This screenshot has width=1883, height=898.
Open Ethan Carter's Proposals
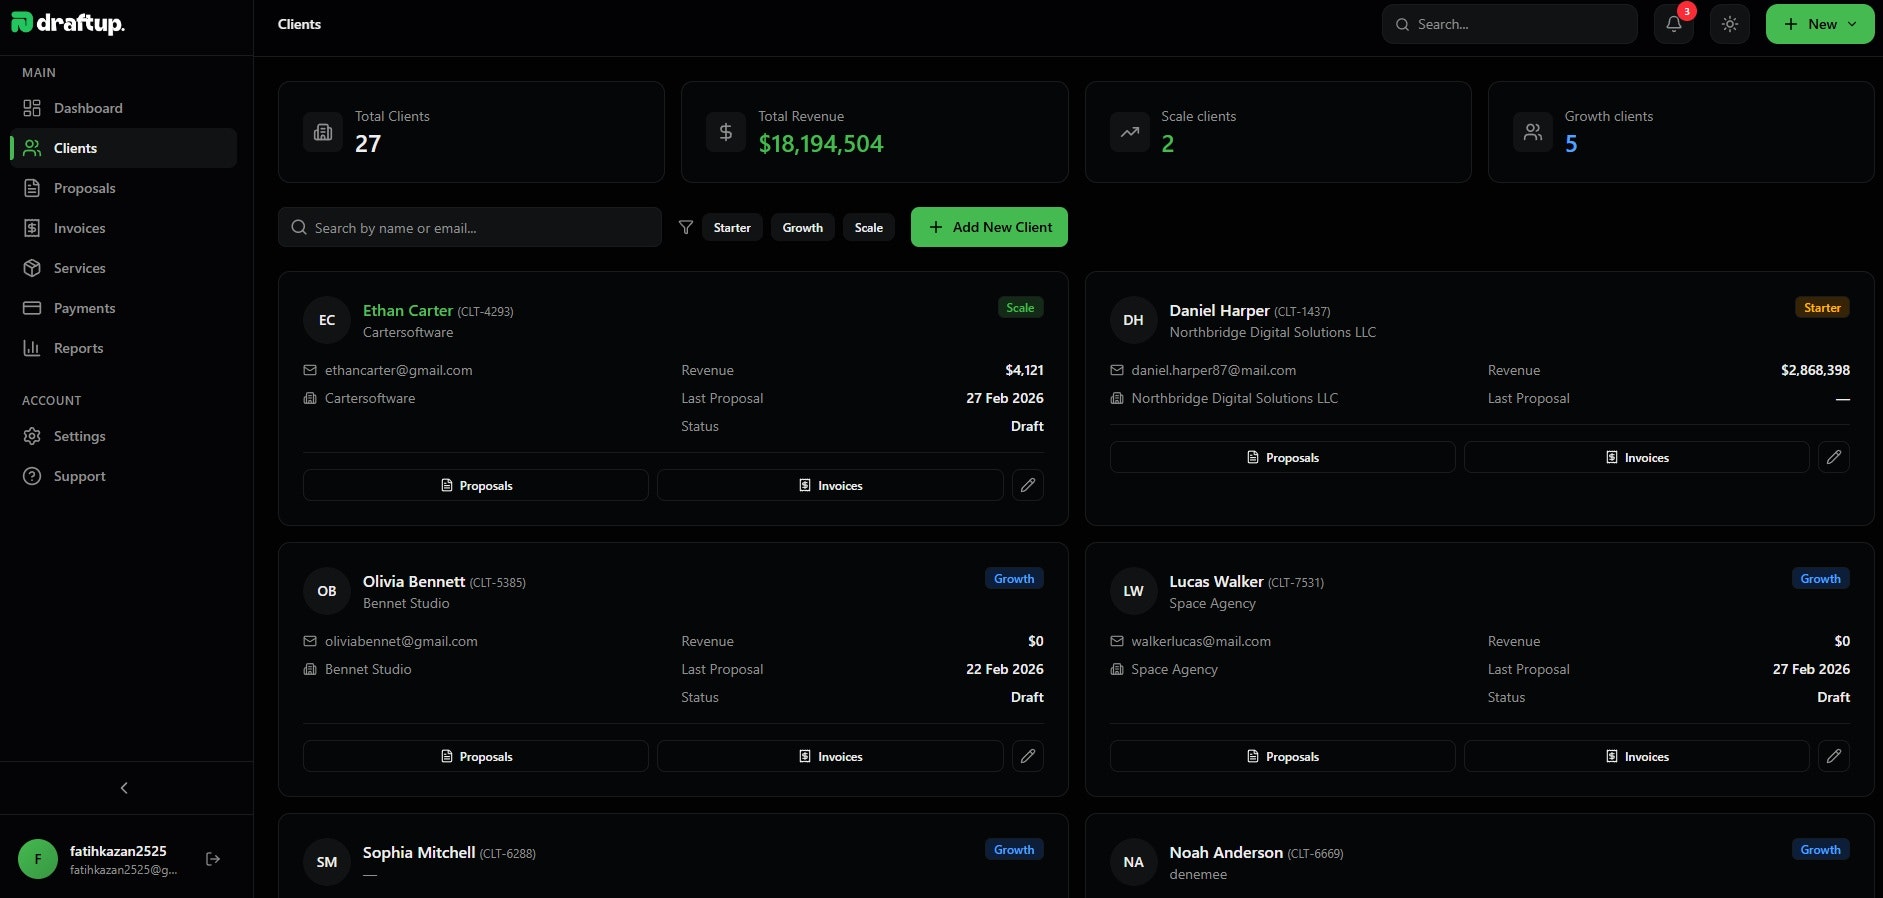[x=476, y=485]
